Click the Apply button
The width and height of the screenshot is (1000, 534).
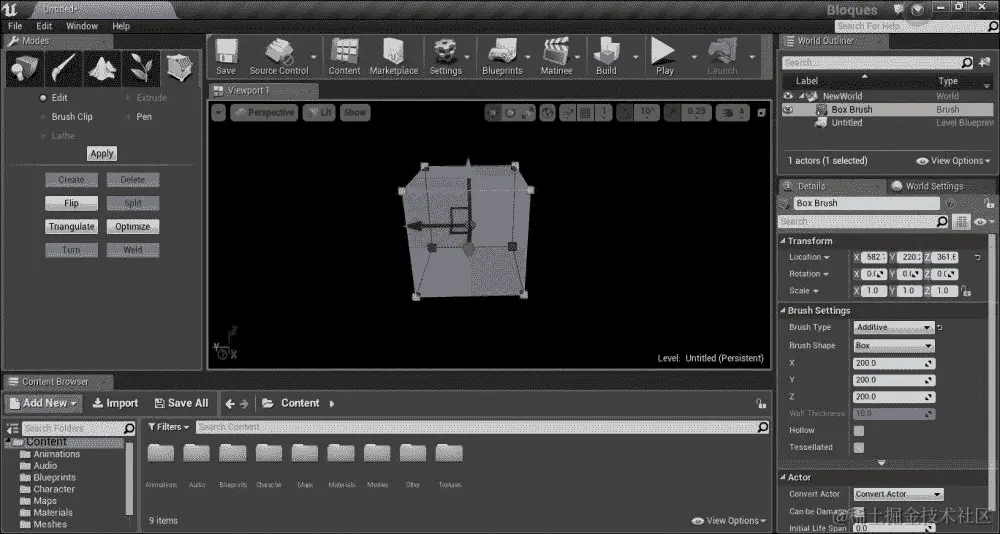102,154
